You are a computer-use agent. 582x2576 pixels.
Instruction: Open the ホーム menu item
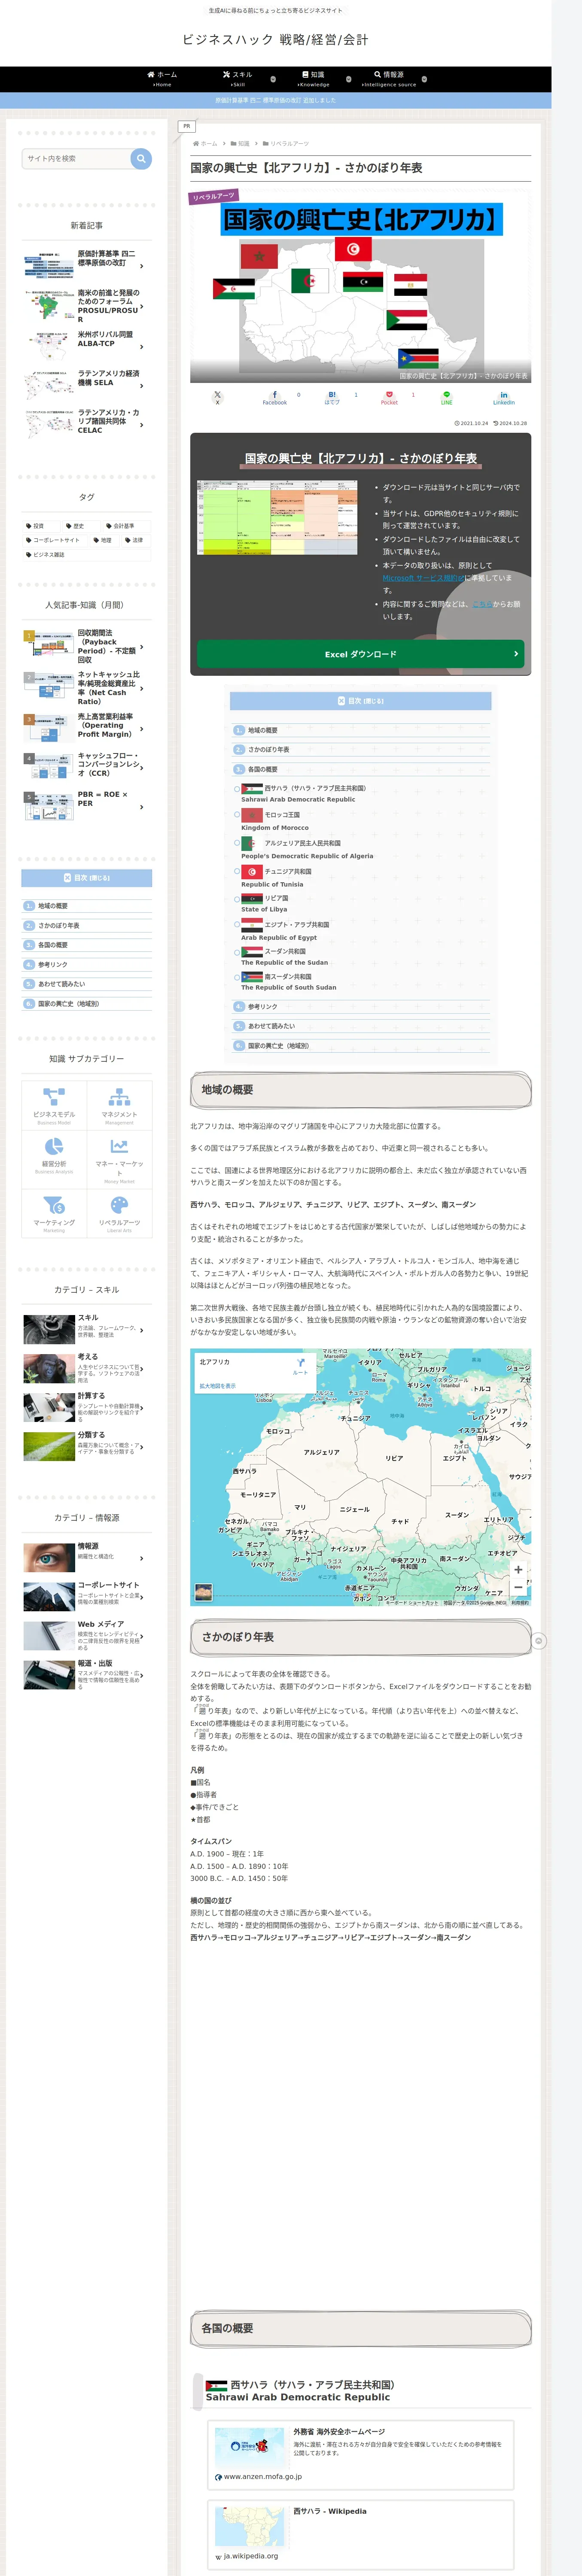[162, 79]
